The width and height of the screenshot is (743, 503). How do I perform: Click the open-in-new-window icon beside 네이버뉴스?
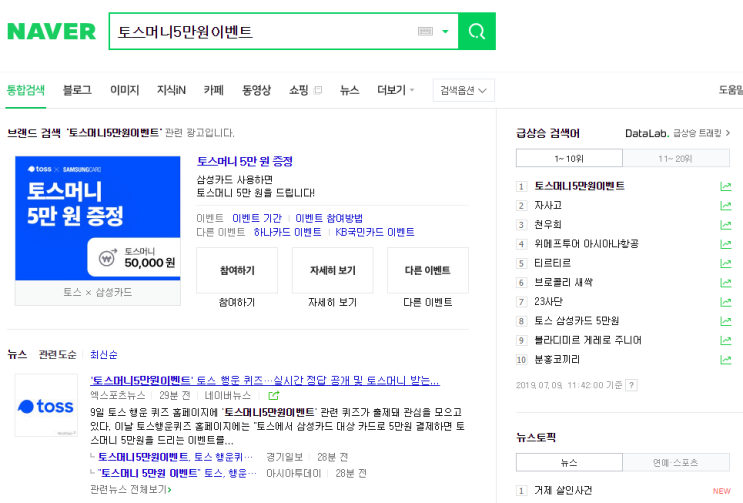click(x=274, y=395)
